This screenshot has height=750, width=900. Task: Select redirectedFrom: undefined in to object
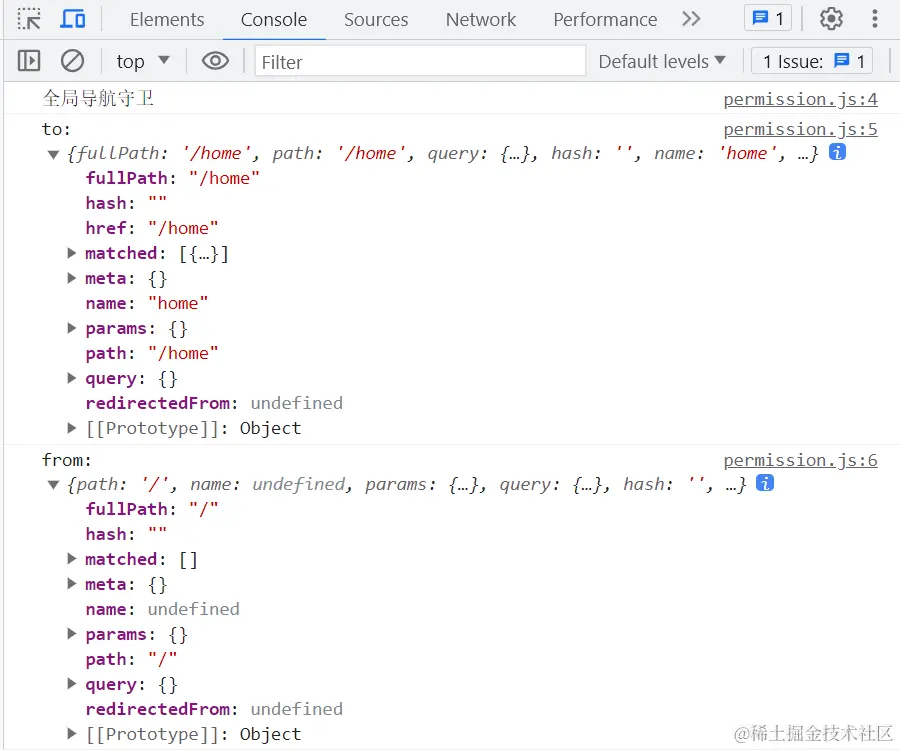point(214,403)
